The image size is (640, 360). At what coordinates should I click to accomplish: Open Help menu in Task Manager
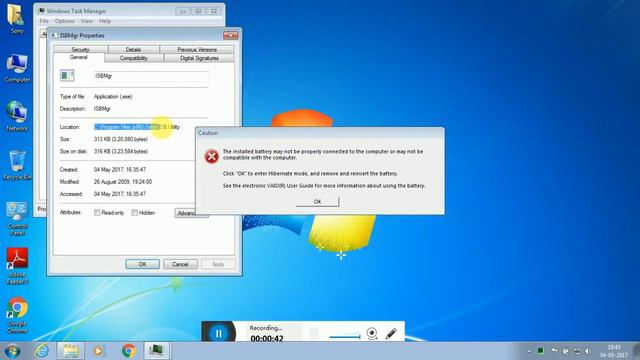105,21
